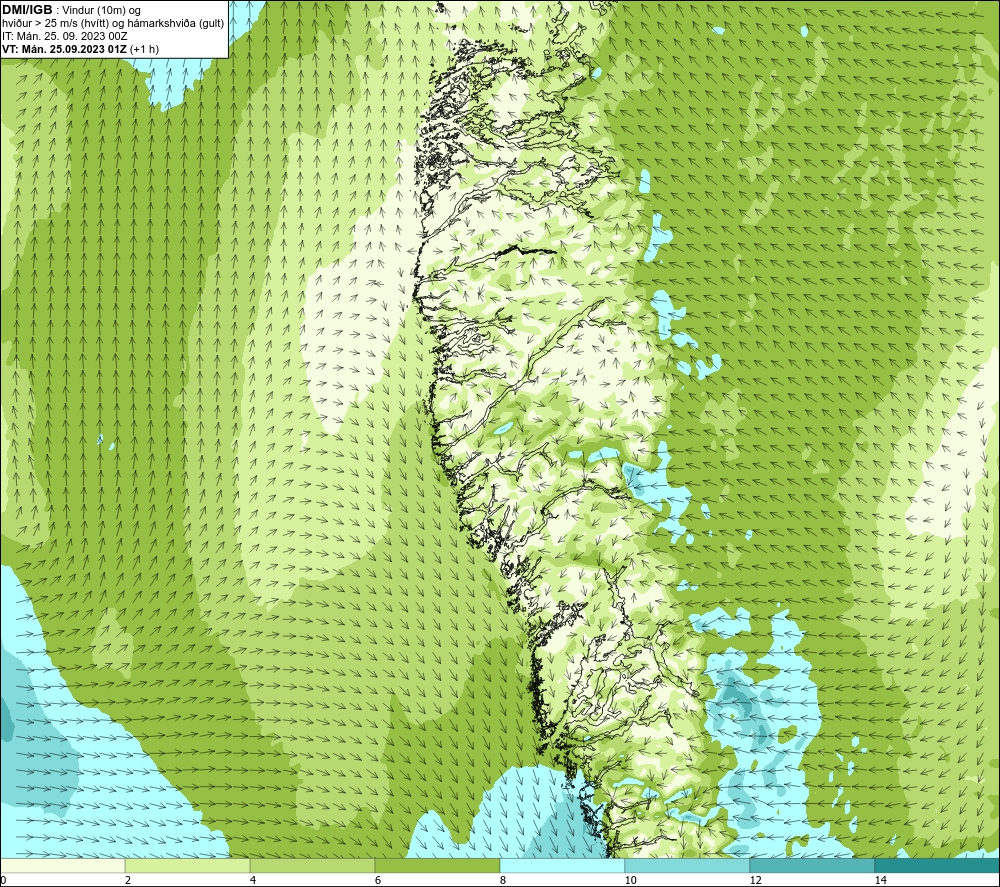Viewport: 1000px width, 887px height.
Task: Click the scale value 0
Action: [x=3, y=880]
